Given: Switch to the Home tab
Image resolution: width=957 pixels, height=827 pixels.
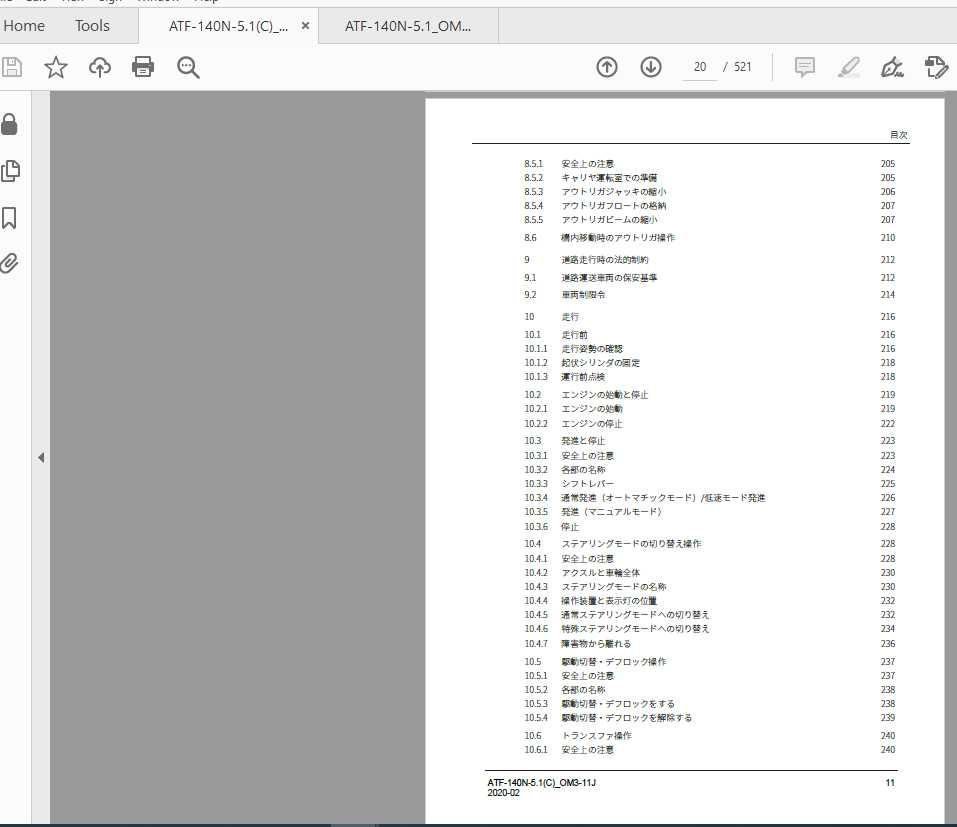Looking at the screenshot, I should (x=24, y=26).
